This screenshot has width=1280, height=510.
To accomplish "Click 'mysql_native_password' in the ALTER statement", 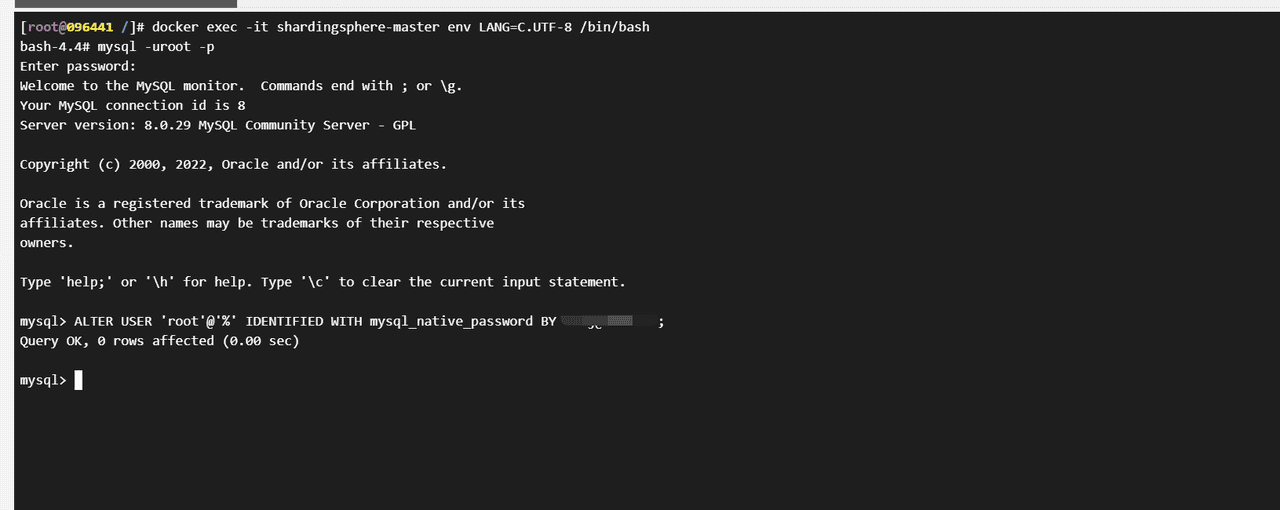I will pyautogui.click(x=450, y=321).
